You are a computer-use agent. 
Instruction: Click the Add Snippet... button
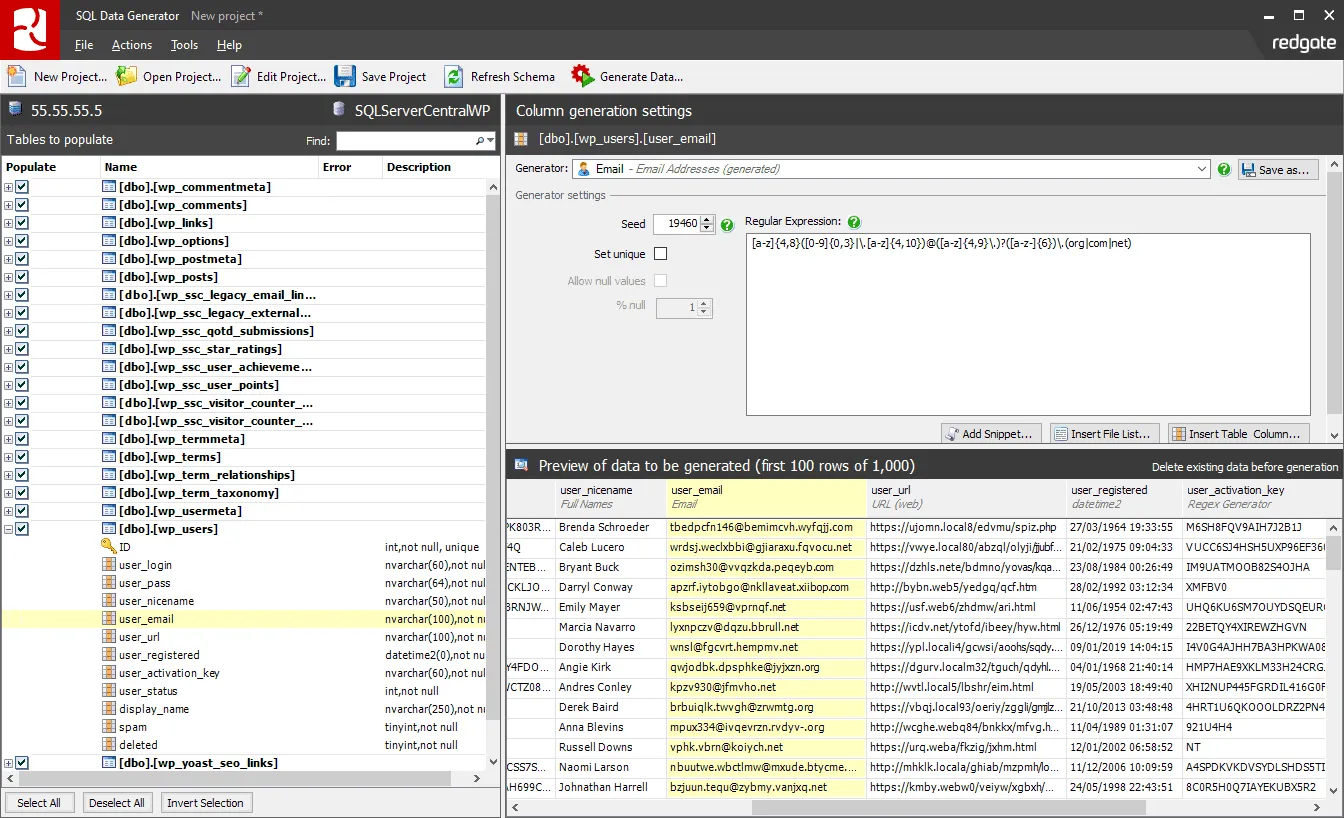point(992,433)
